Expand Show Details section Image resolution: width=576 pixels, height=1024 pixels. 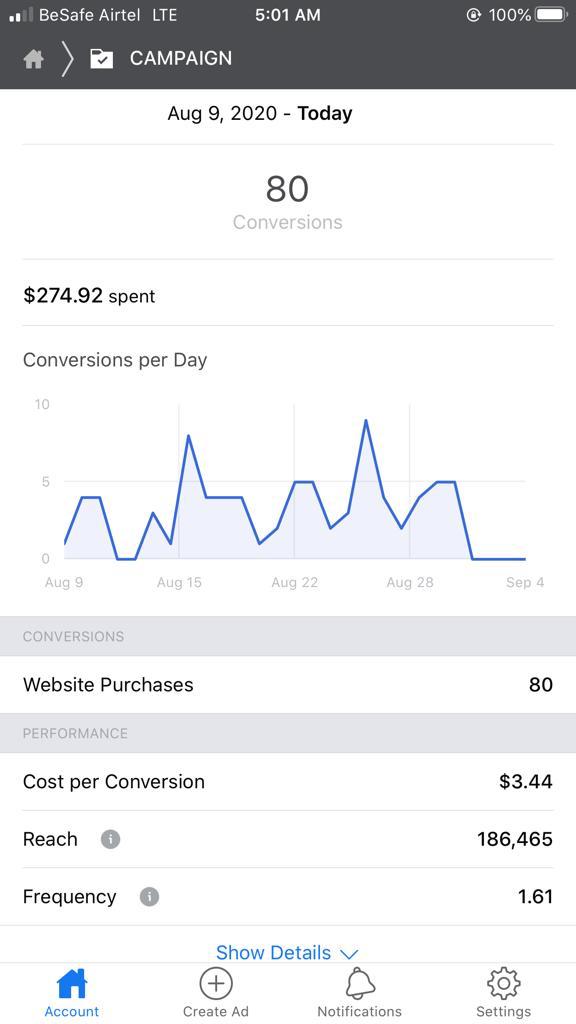click(287, 953)
